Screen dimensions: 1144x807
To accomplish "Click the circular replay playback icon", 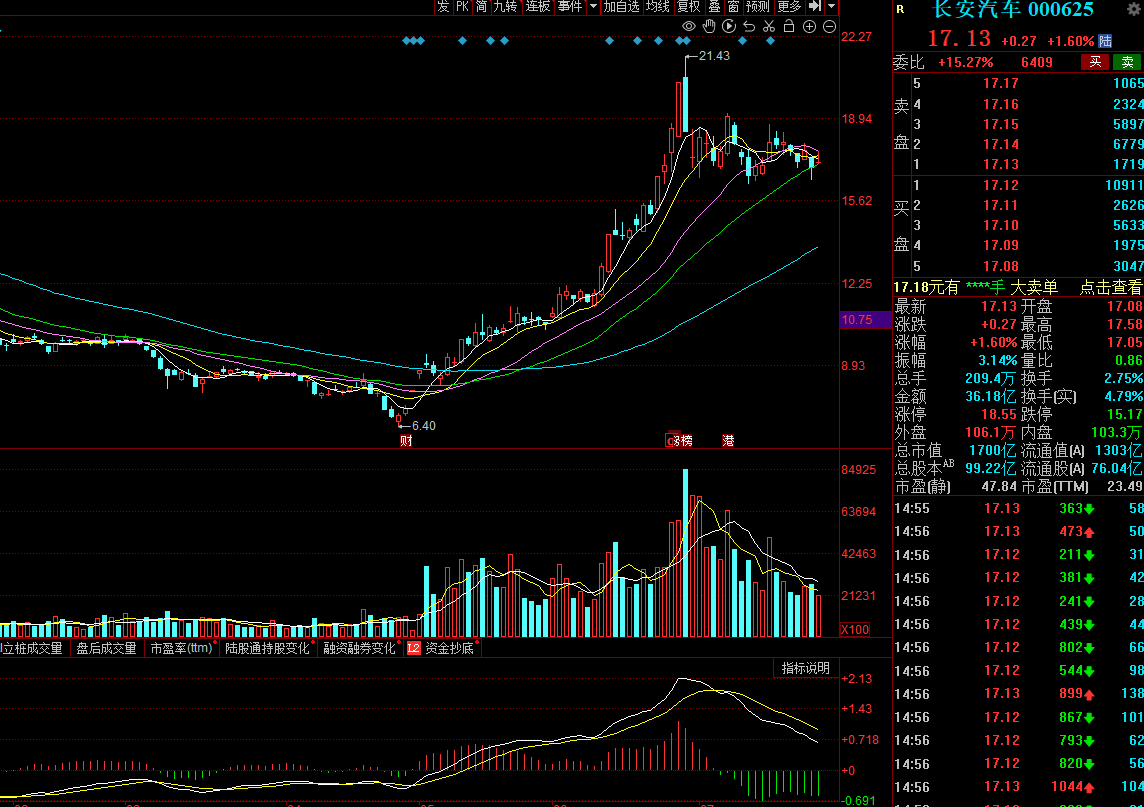I will [x=729, y=26].
